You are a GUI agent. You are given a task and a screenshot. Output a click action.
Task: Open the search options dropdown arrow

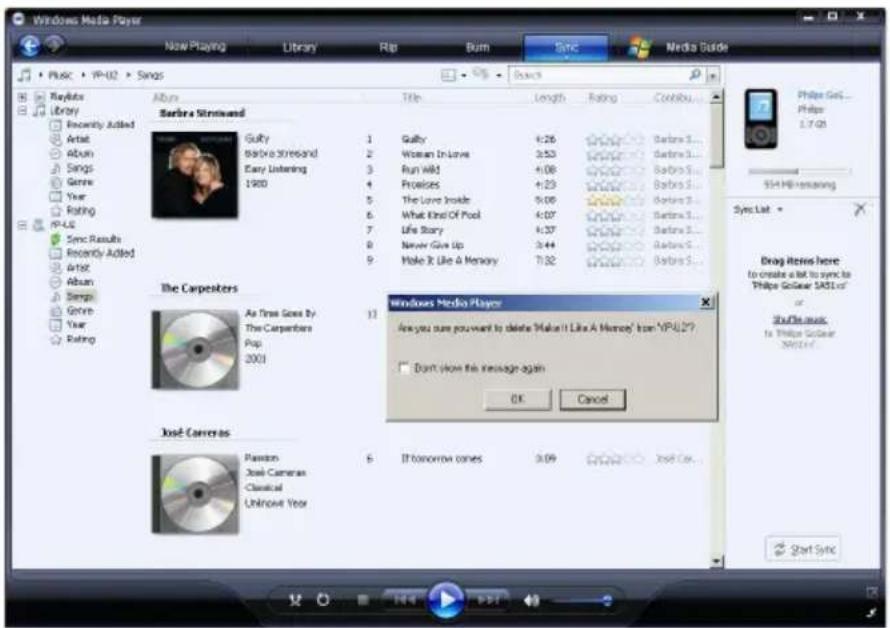click(713, 75)
